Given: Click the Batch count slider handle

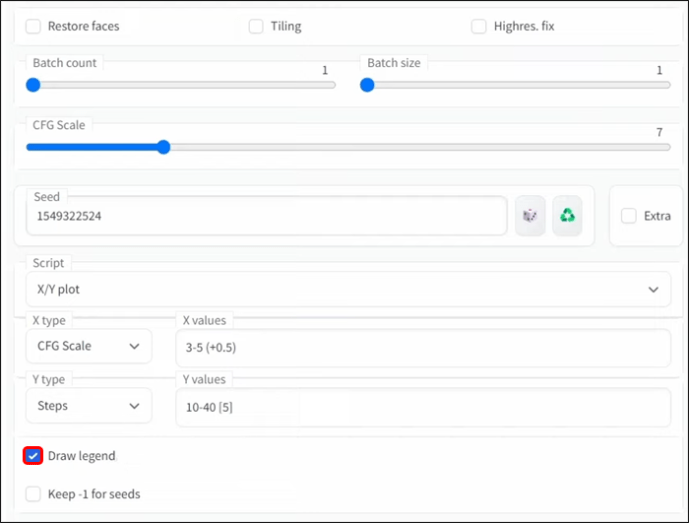Looking at the screenshot, I should [33, 85].
